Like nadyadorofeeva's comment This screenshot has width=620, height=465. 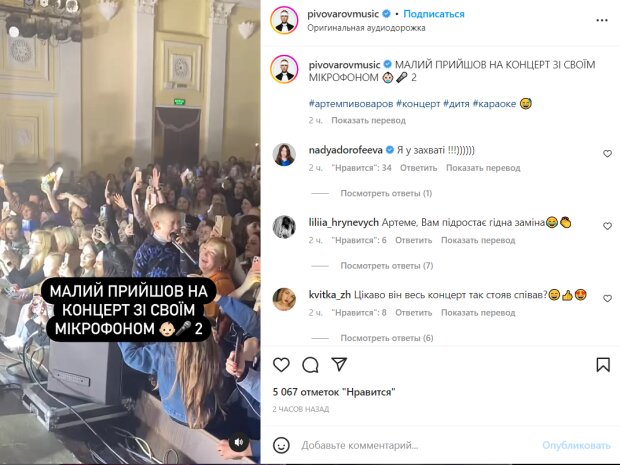click(607, 154)
